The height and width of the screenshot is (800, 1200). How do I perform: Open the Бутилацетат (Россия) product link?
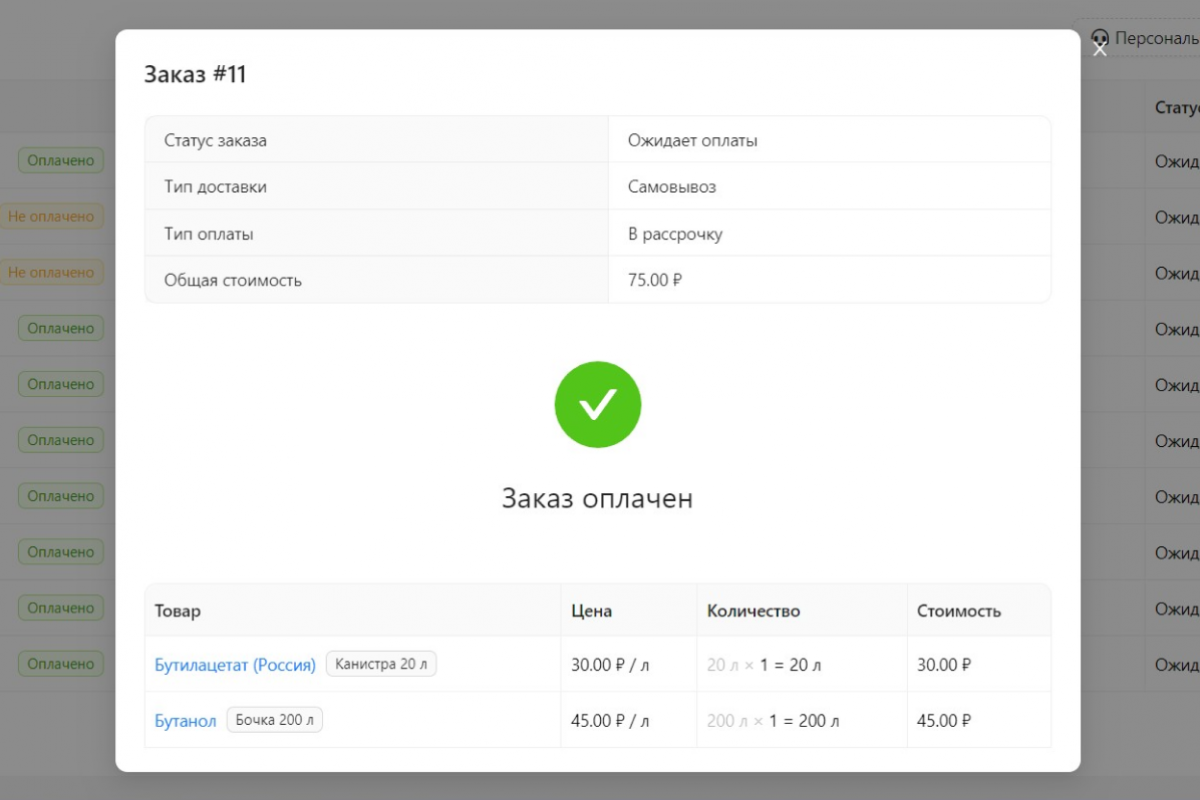(x=236, y=664)
